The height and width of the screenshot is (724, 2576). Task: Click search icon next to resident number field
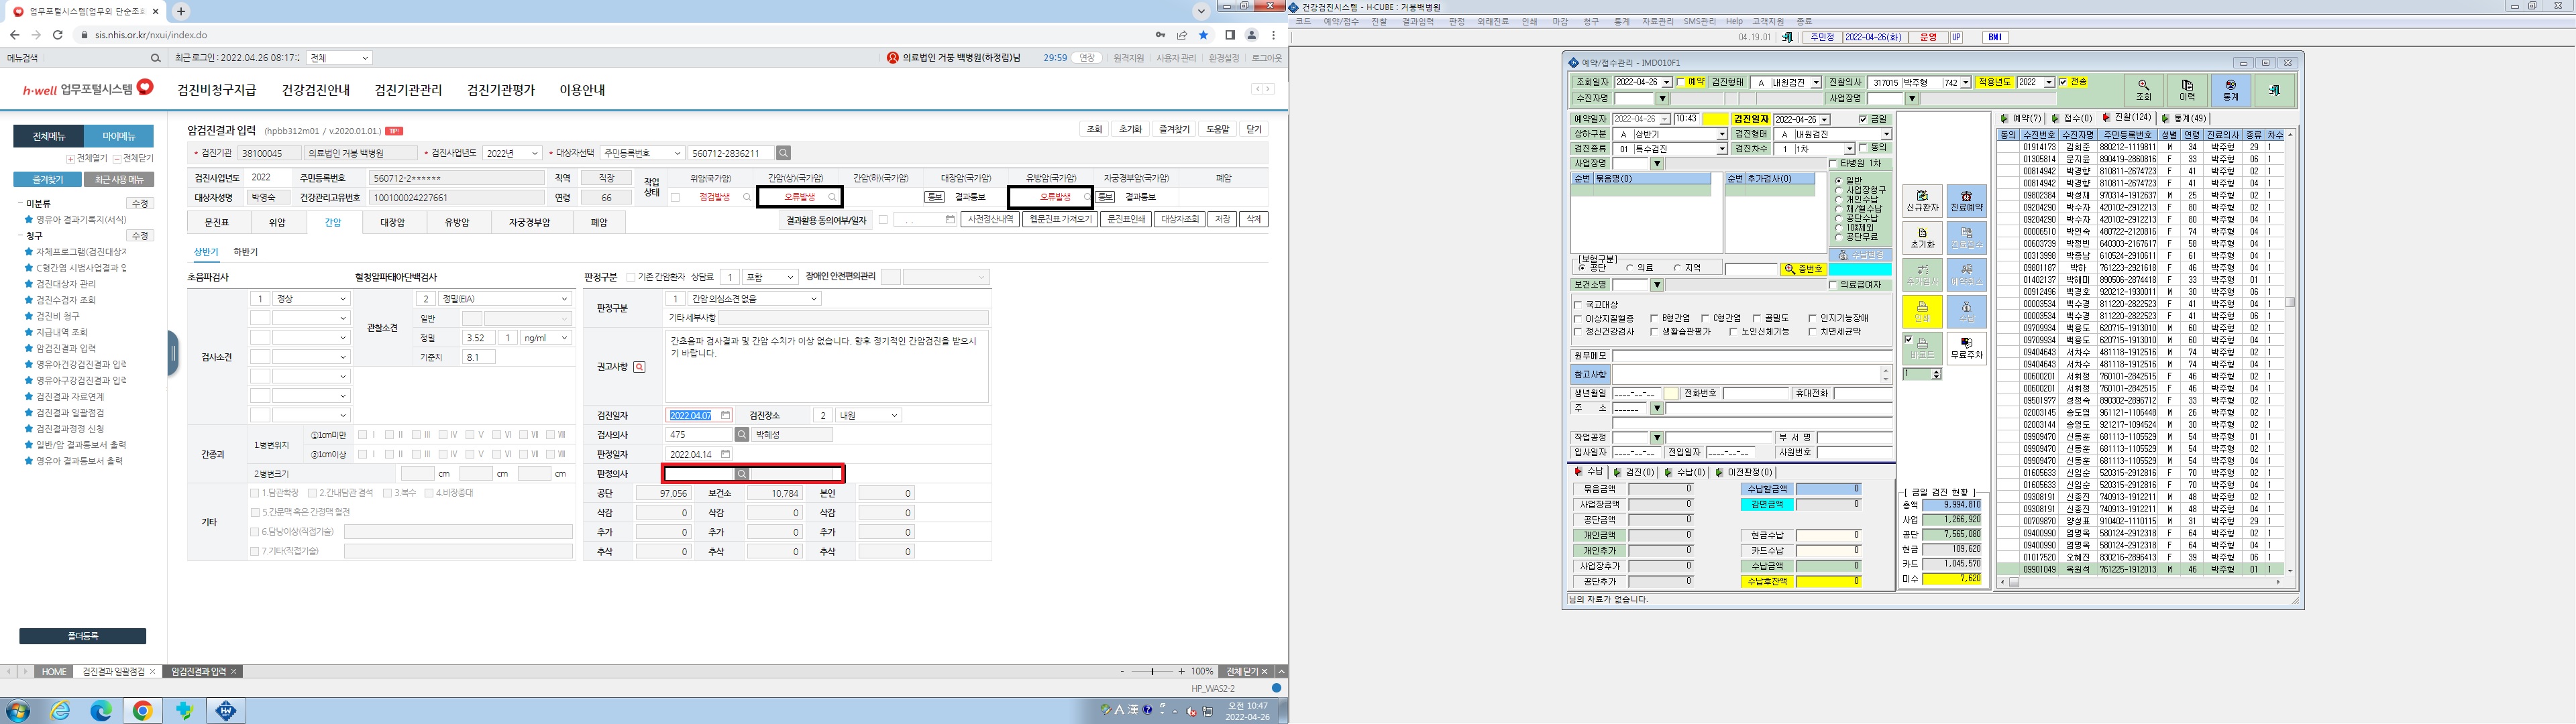[783, 153]
